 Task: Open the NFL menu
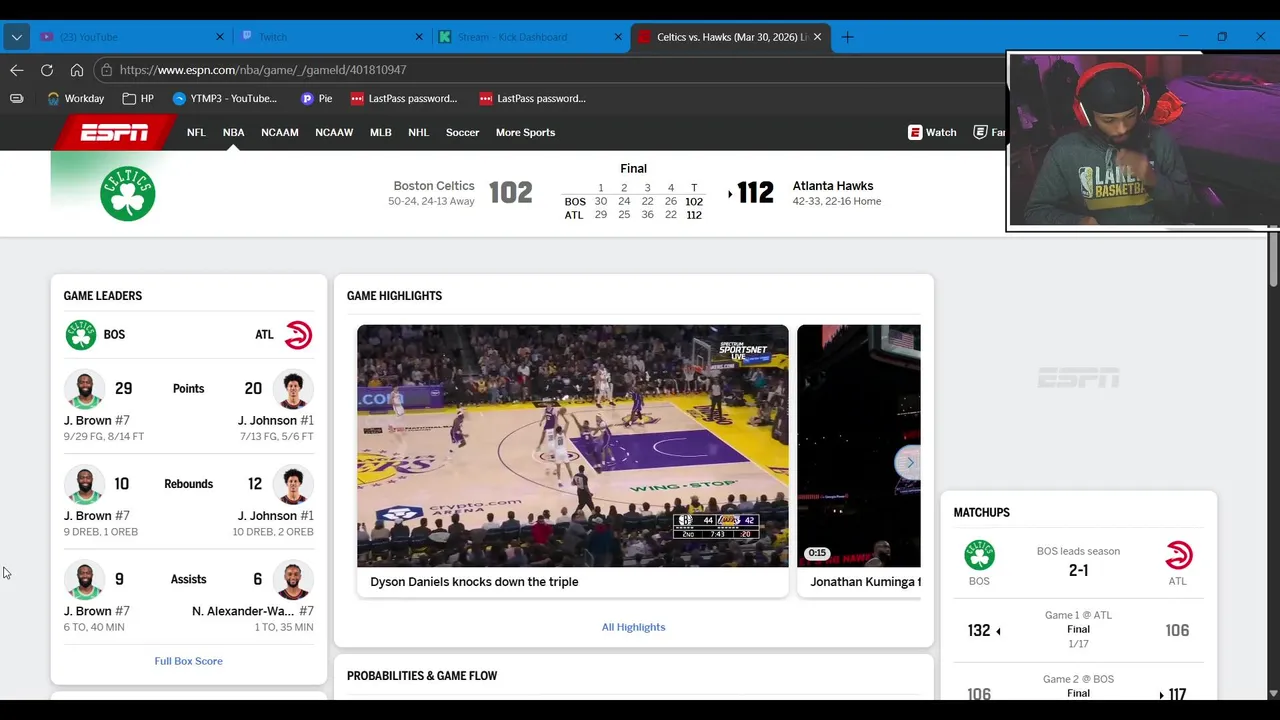point(196,132)
